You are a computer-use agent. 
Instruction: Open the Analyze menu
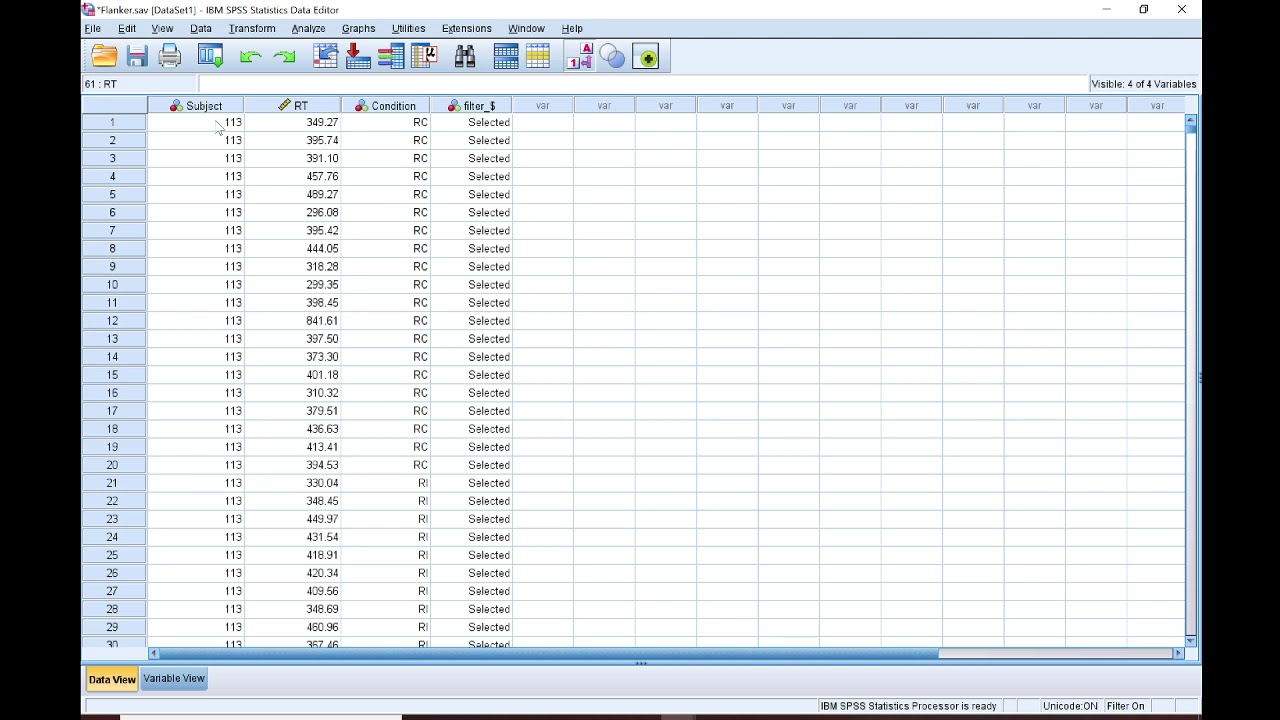tap(308, 29)
